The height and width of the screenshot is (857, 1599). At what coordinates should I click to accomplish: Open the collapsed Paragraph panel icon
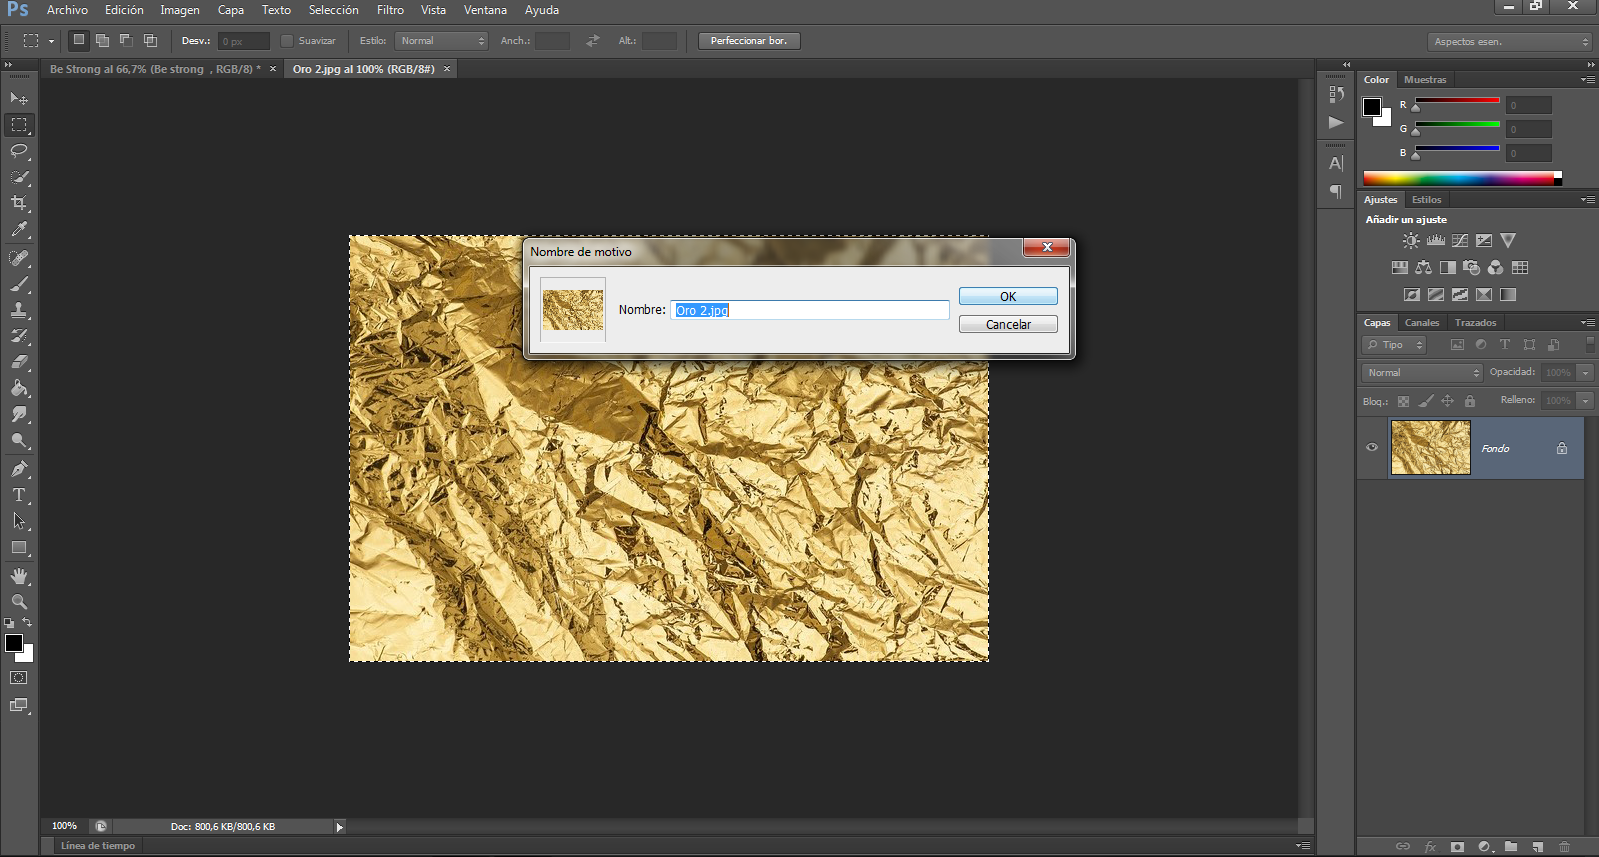1336,191
